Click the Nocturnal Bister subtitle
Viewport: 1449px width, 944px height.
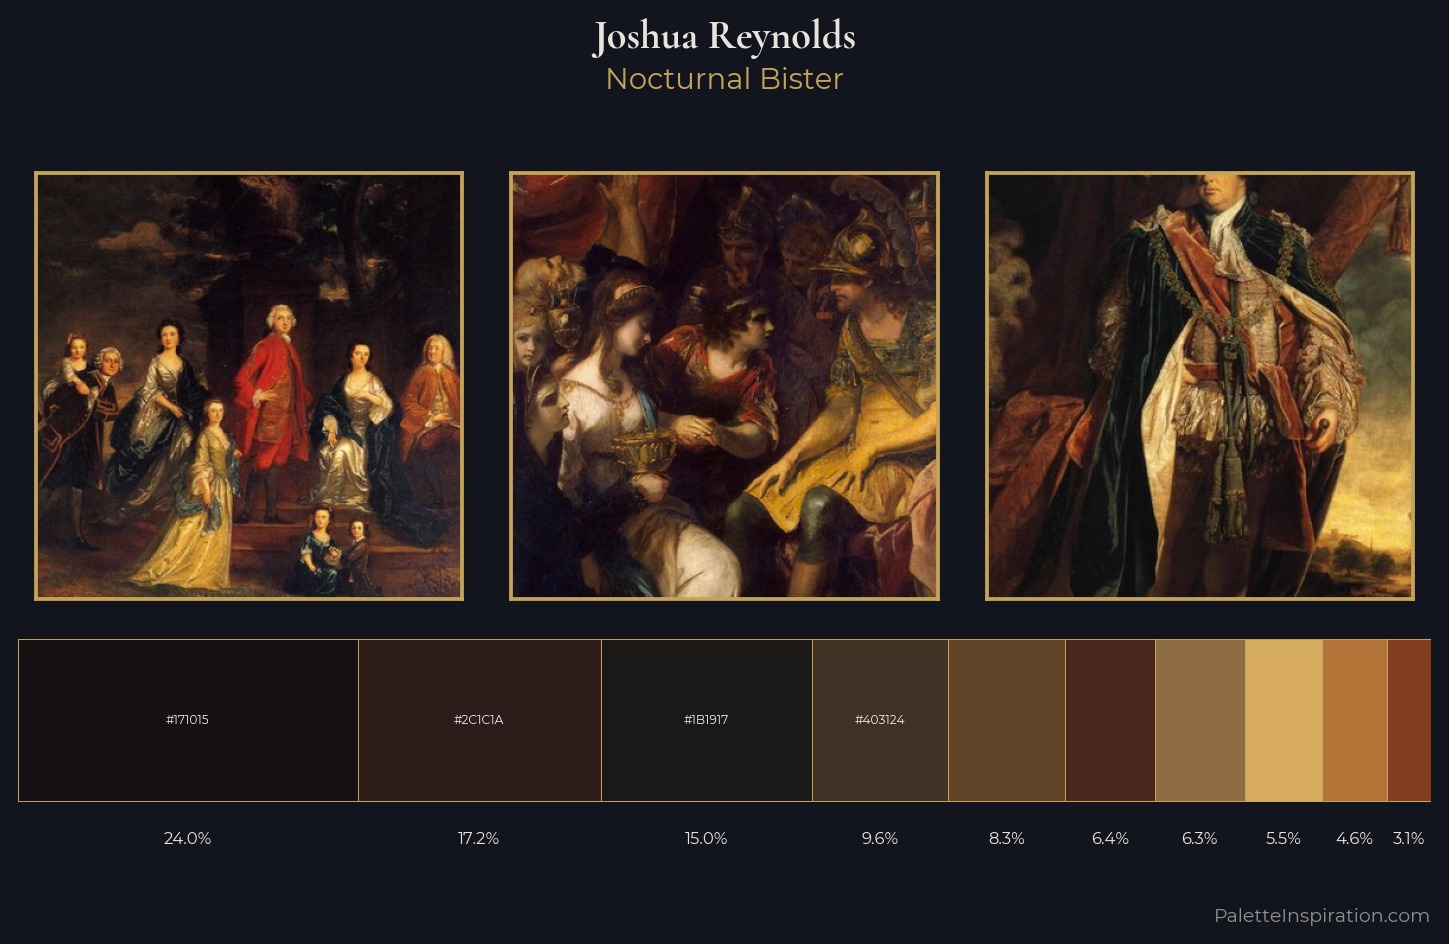point(724,79)
